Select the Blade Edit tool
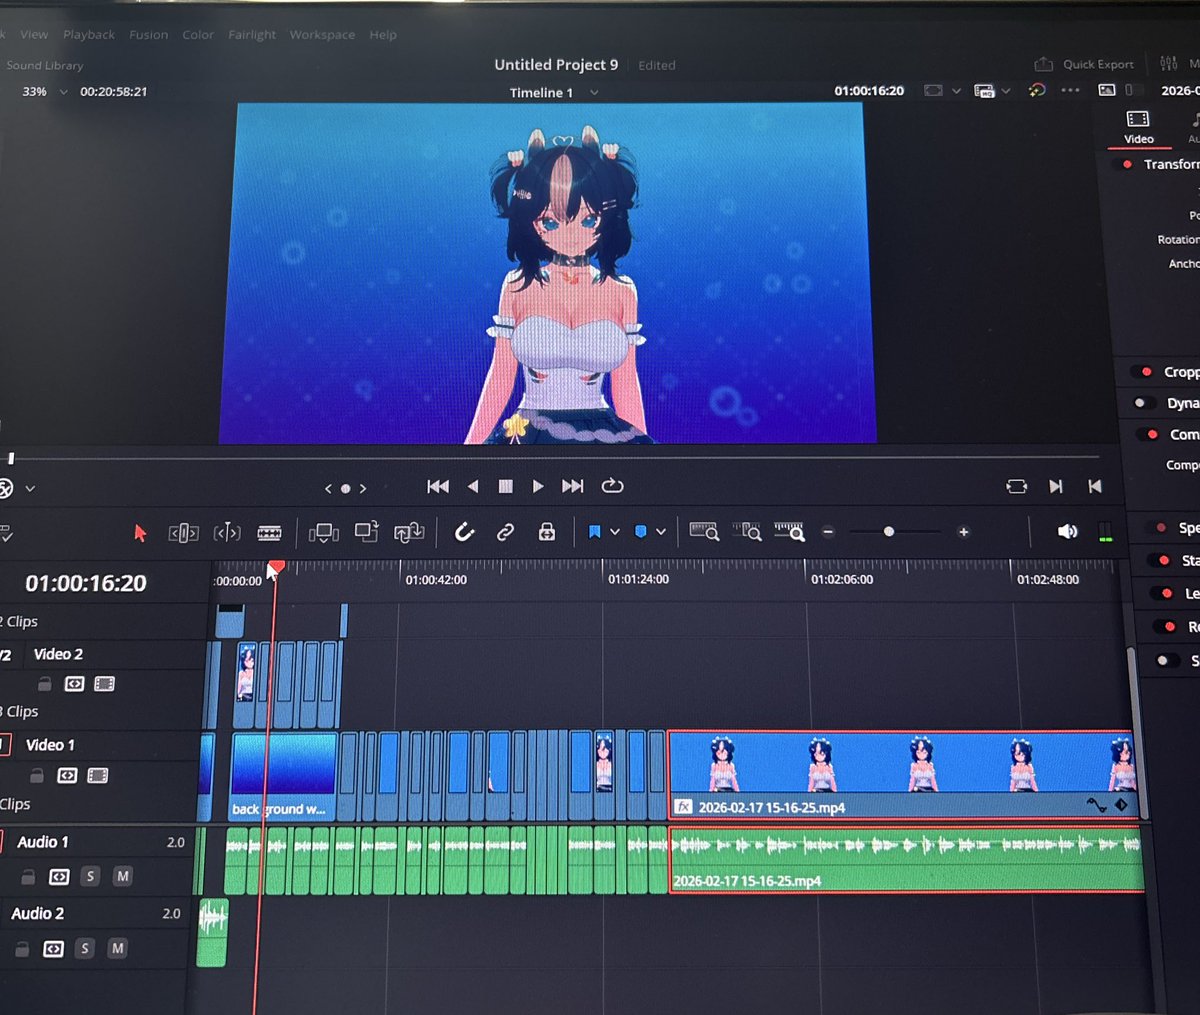Image resolution: width=1200 pixels, height=1015 pixels. (270, 532)
